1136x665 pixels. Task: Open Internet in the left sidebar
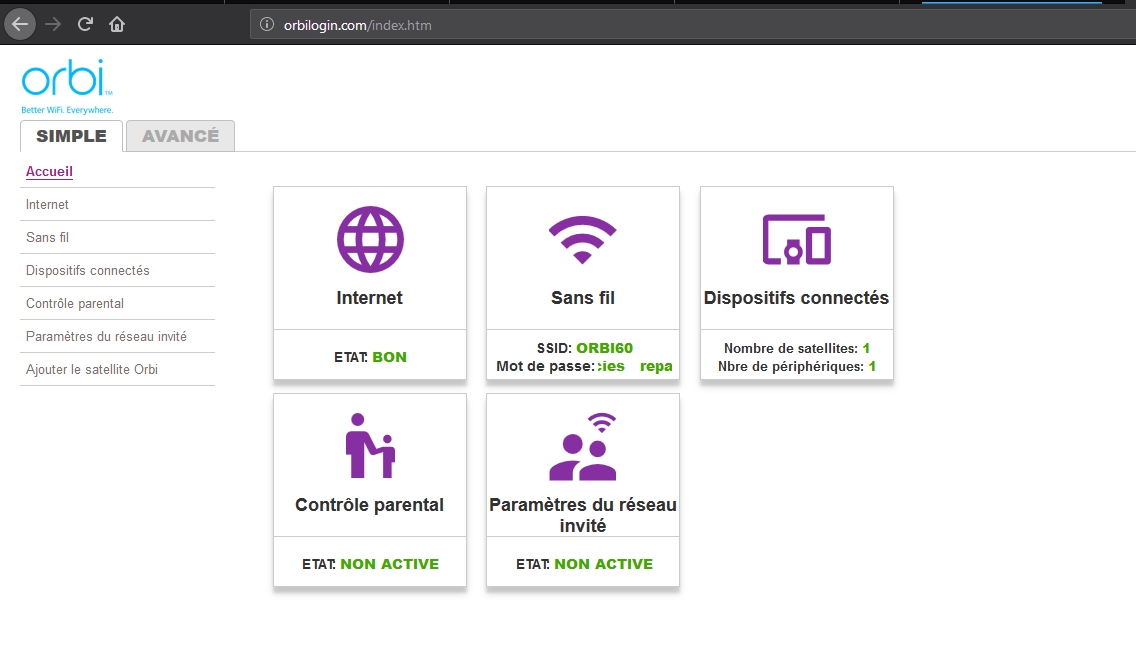[x=47, y=204]
